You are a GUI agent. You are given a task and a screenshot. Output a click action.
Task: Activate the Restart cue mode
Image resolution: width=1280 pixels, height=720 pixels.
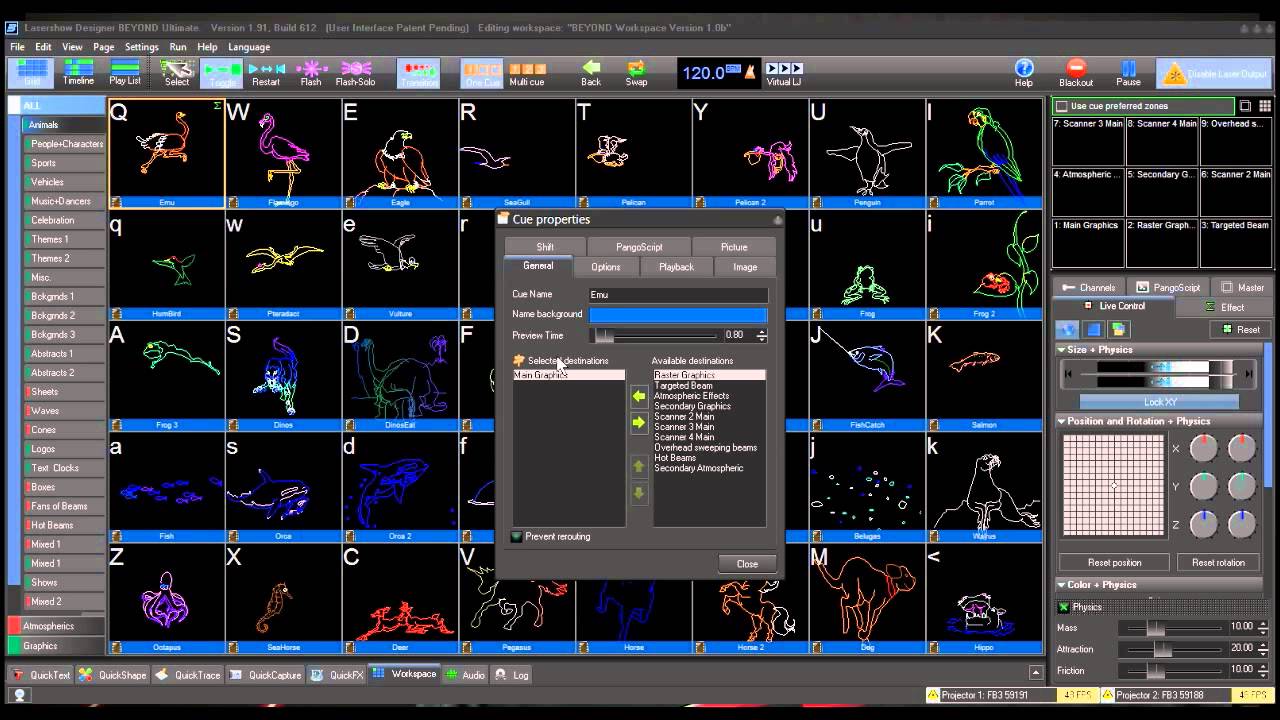coord(266,73)
